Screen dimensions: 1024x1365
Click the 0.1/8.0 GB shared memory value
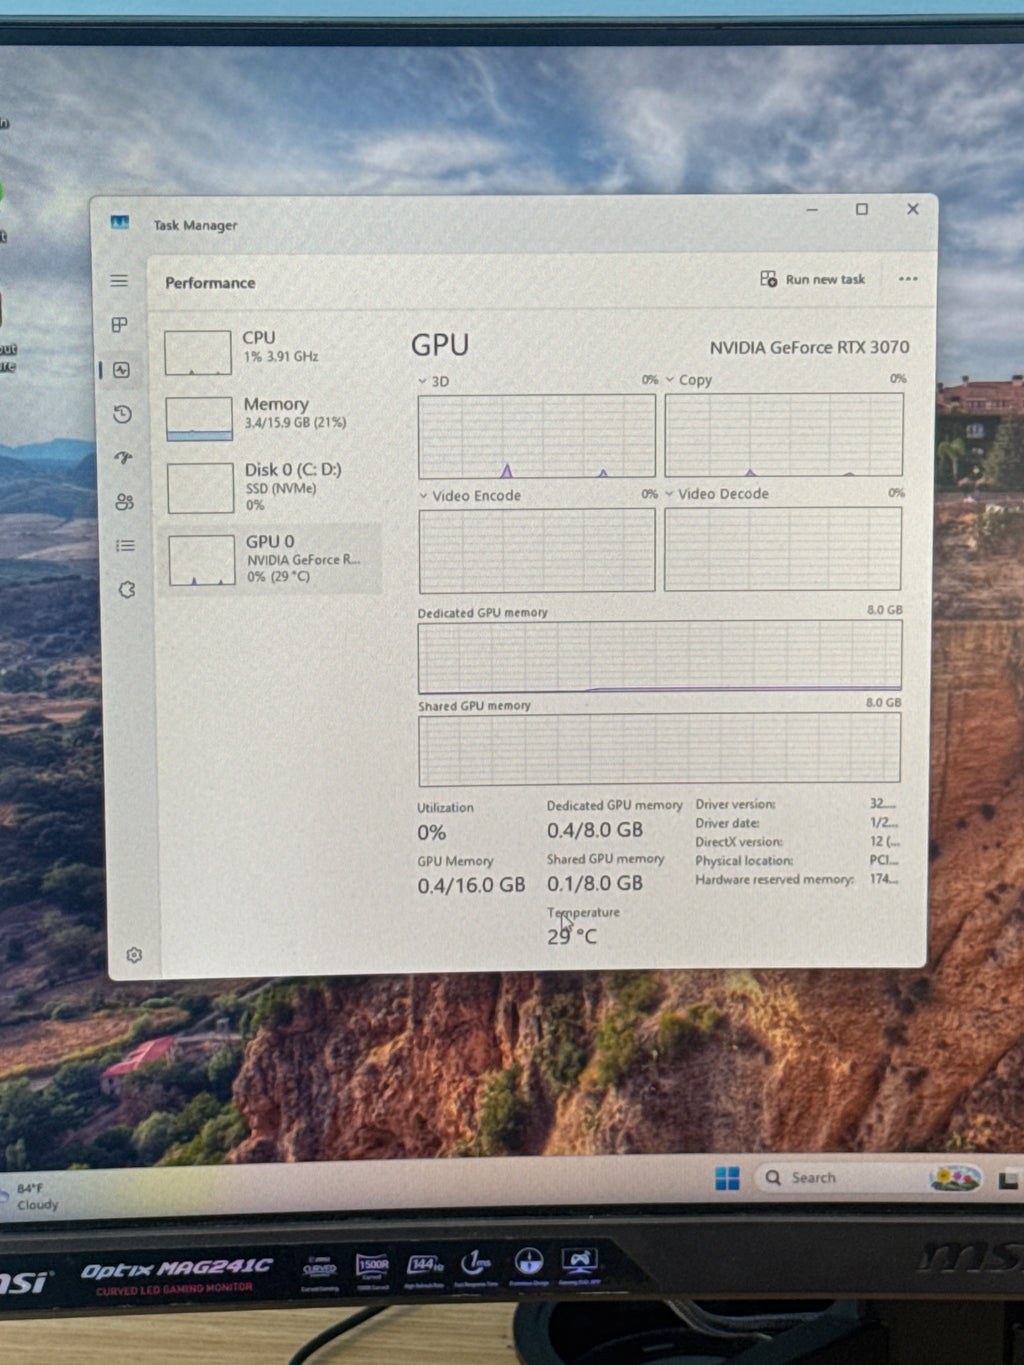point(595,883)
